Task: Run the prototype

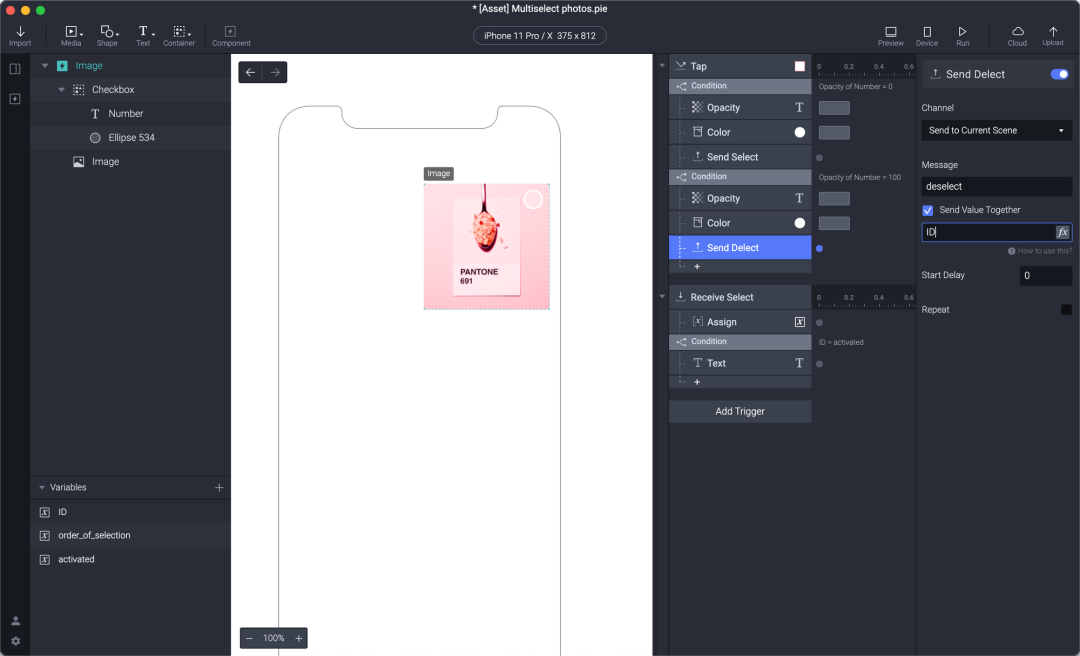Action: (x=962, y=36)
